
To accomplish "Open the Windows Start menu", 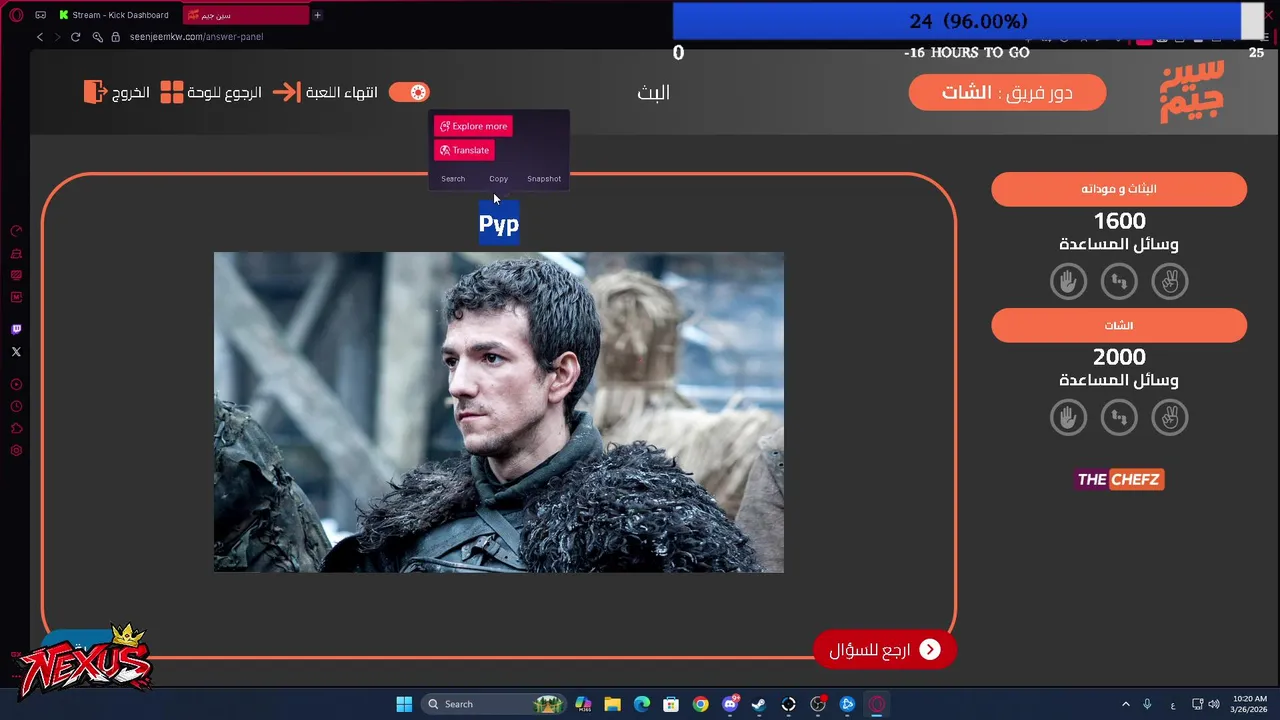I will click(x=404, y=704).
